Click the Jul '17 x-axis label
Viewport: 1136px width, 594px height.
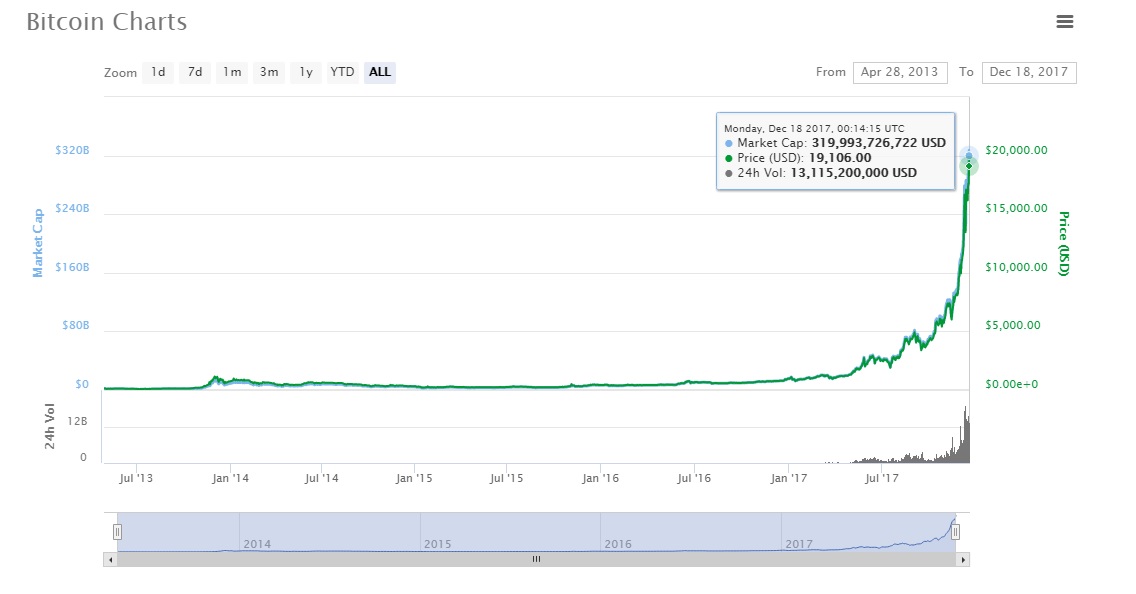point(882,478)
